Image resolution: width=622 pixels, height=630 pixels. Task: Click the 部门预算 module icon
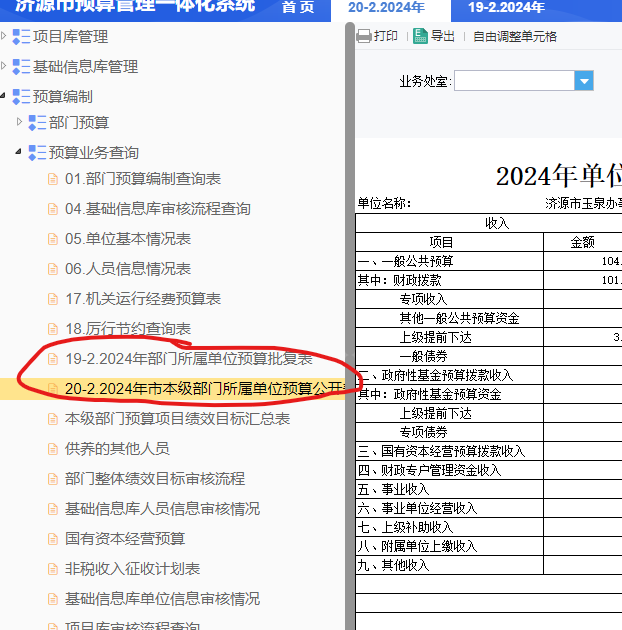tap(37, 123)
